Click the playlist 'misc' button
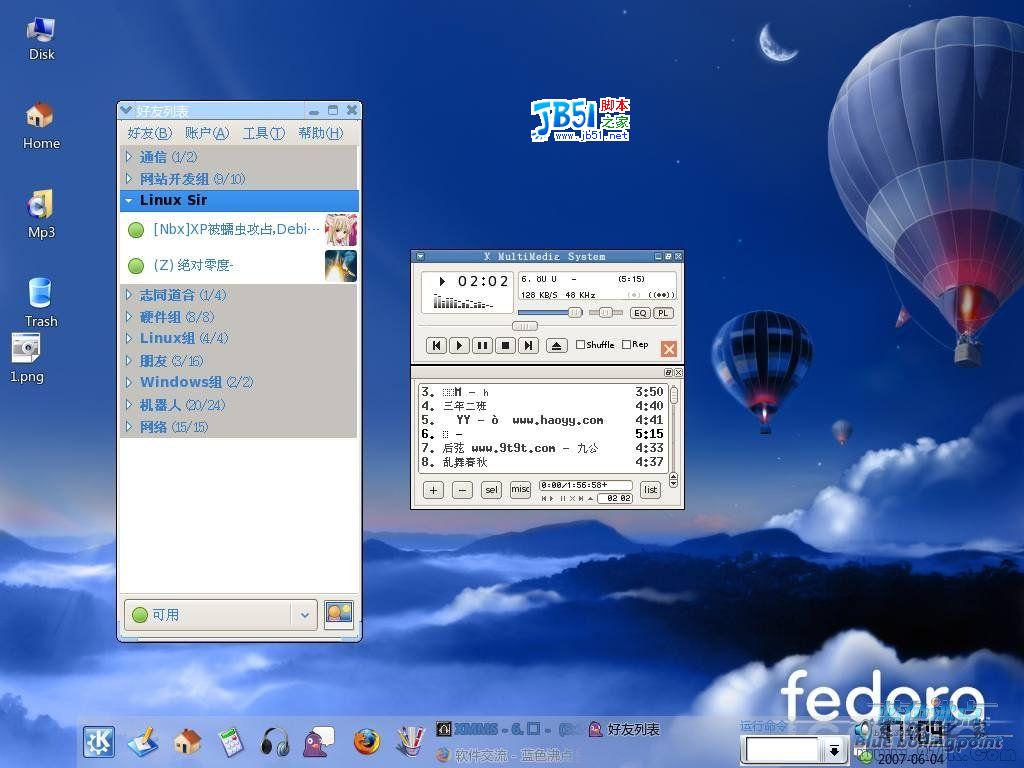The image size is (1024, 768). point(520,490)
